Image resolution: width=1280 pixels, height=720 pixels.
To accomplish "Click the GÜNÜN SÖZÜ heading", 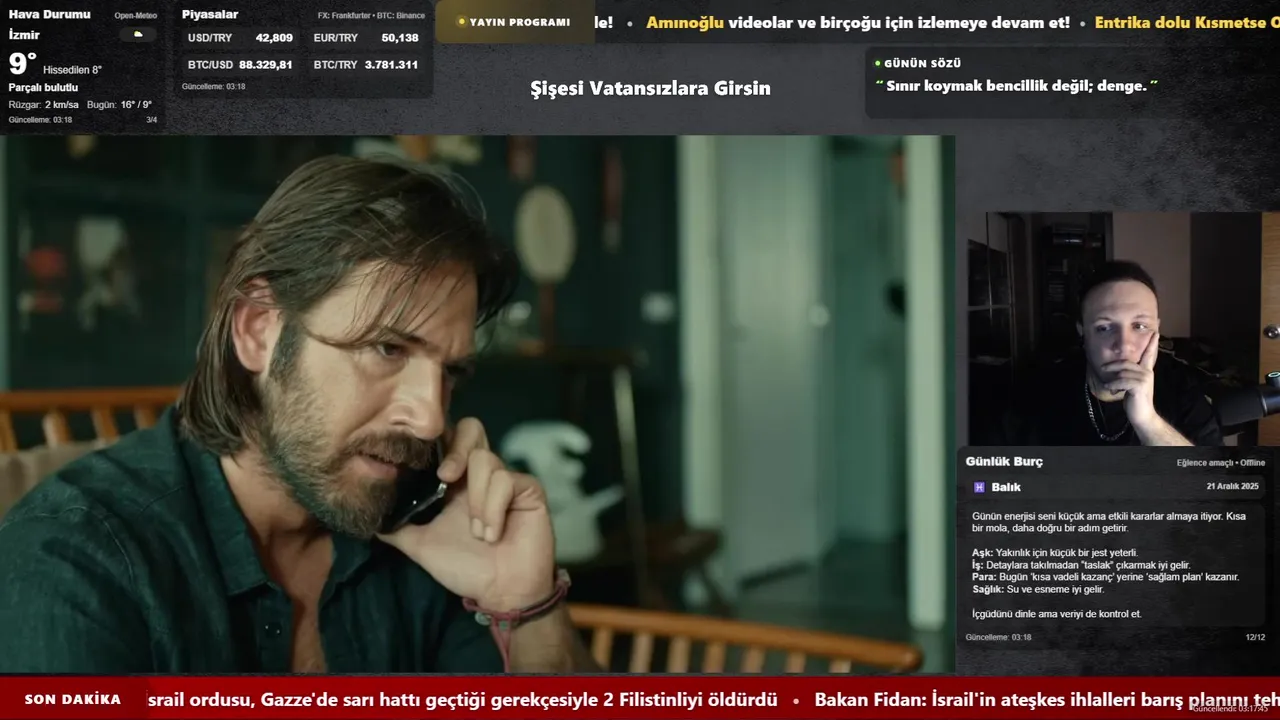I will [922, 63].
